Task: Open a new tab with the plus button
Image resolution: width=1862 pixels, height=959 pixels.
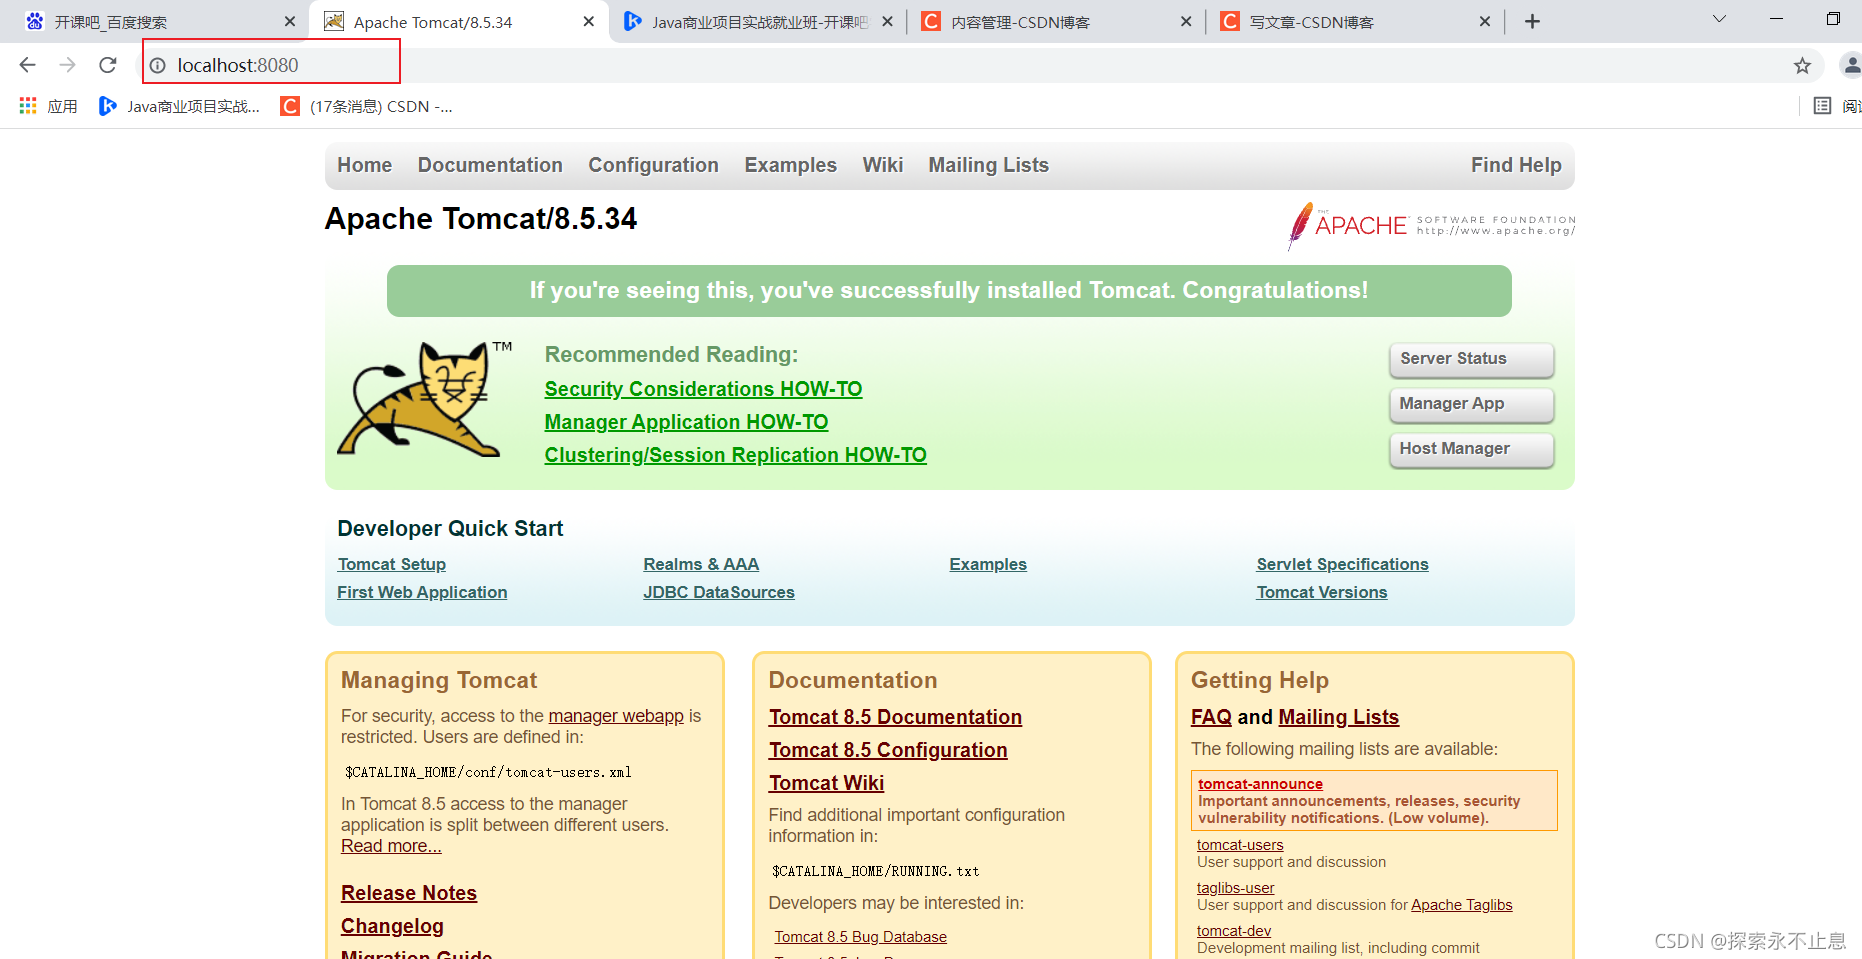Action: (x=1532, y=21)
